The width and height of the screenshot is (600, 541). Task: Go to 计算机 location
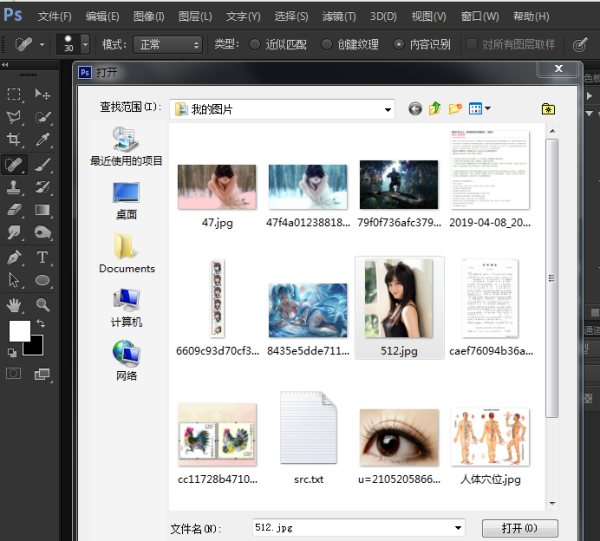(126, 308)
